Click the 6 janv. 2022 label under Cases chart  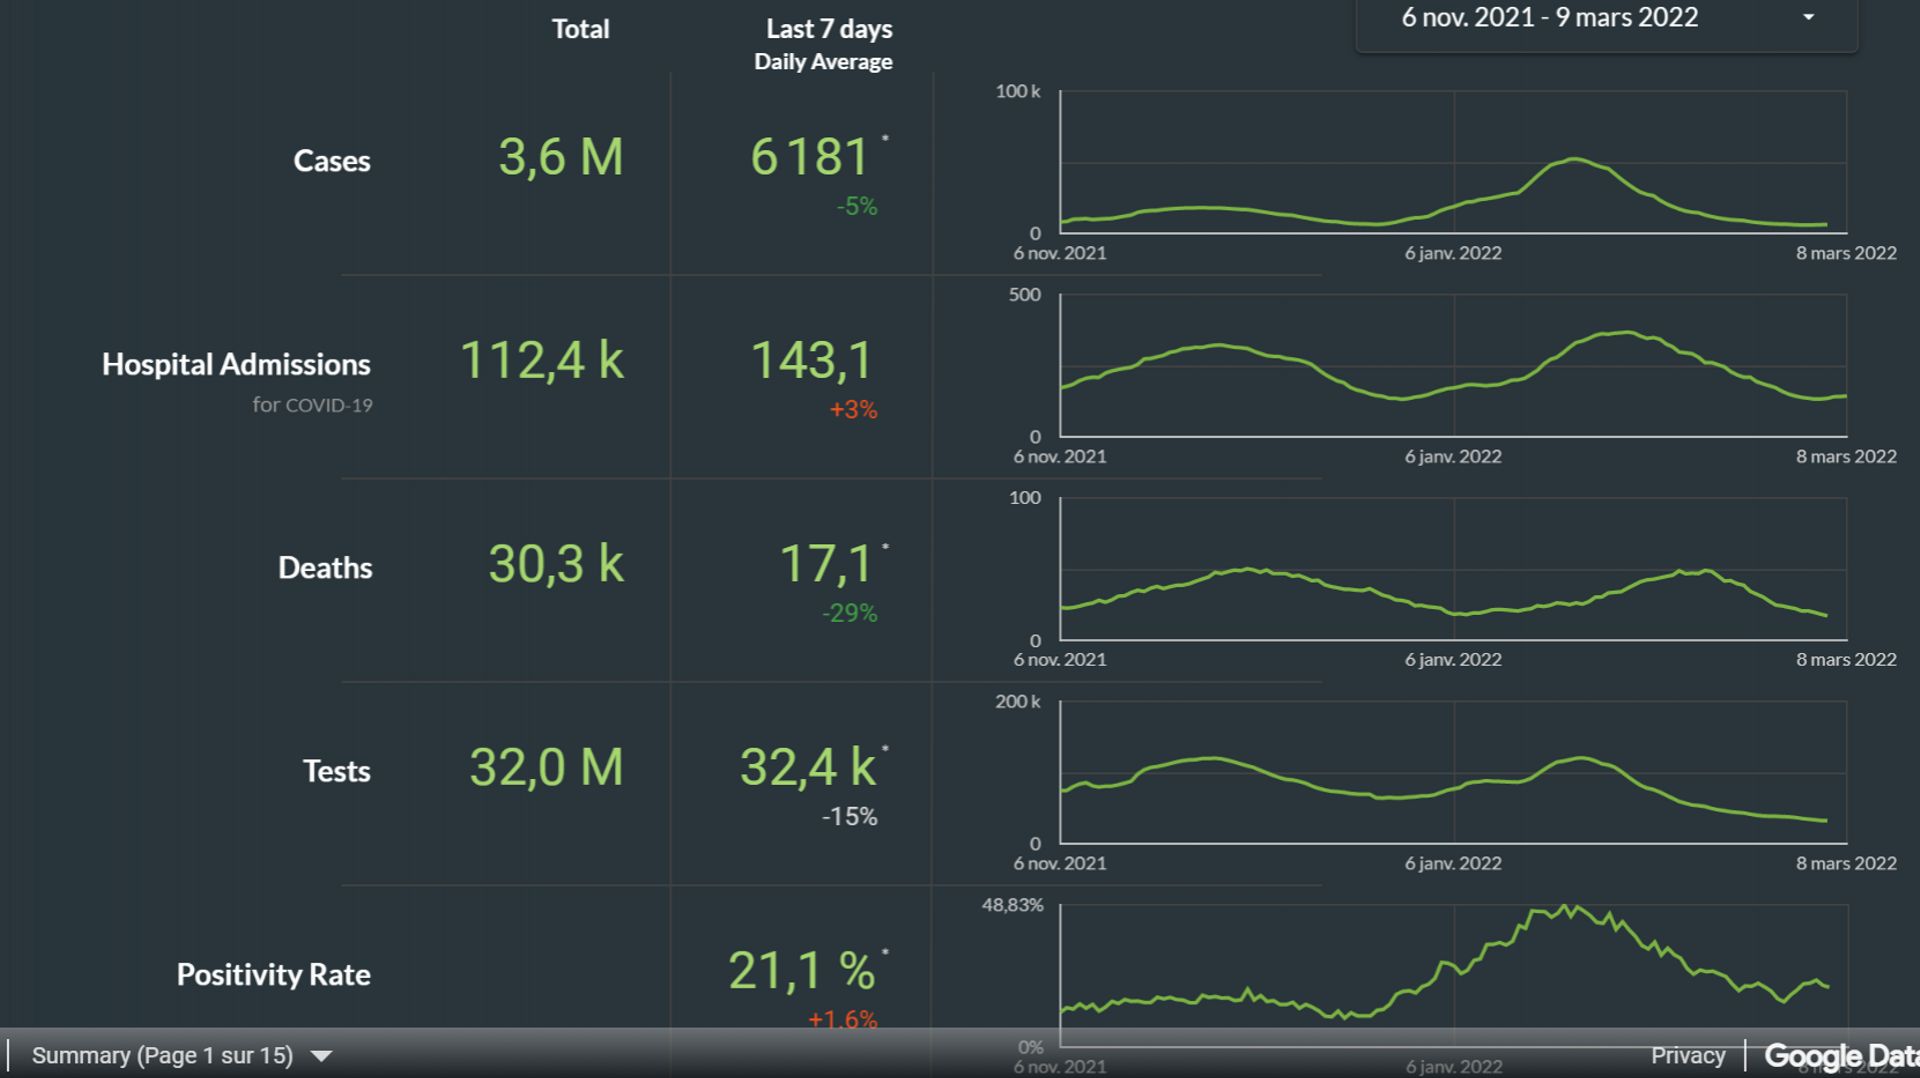tap(1453, 253)
